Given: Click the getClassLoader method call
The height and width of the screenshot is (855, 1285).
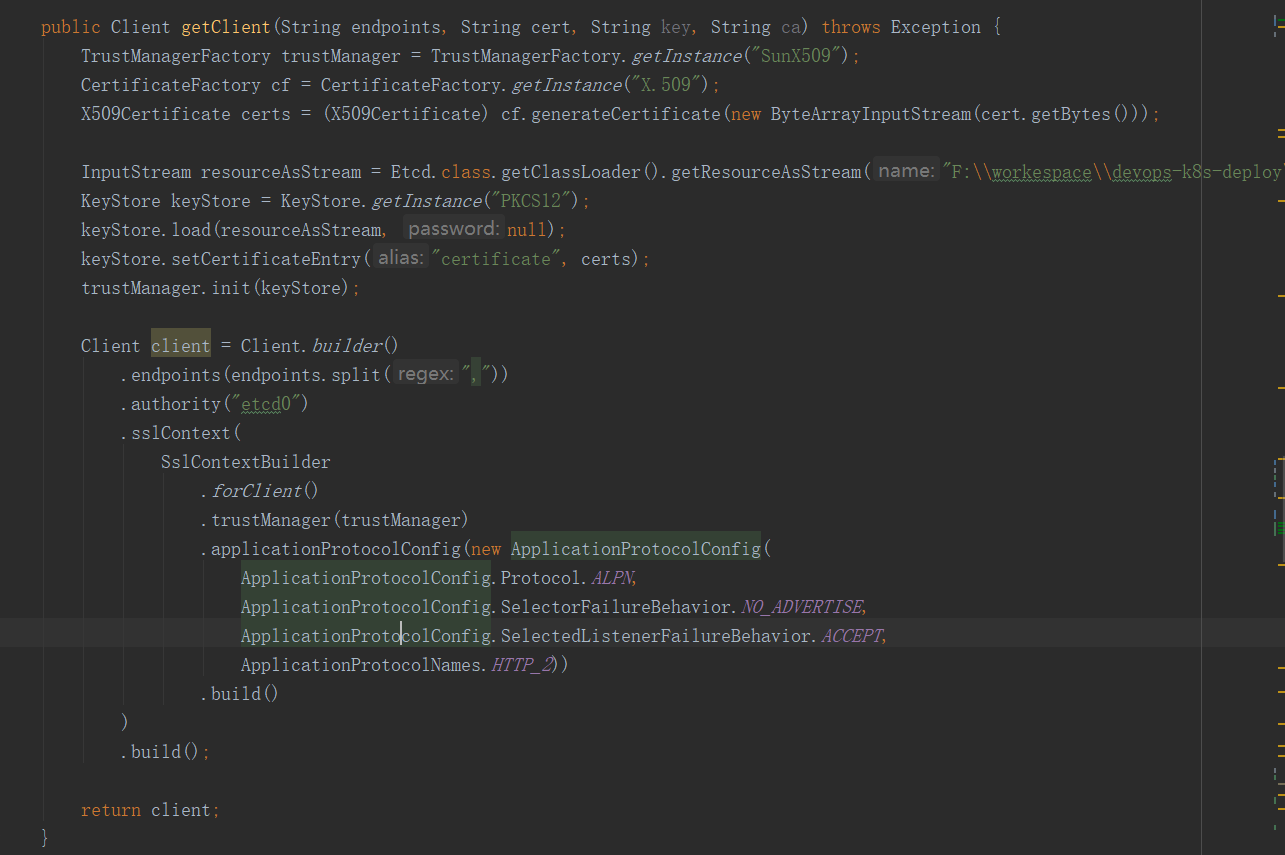Looking at the screenshot, I should point(570,172).
